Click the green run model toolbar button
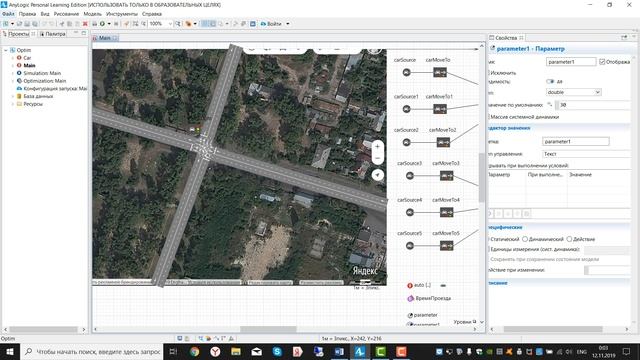640x360 pixels. (102, 24)
